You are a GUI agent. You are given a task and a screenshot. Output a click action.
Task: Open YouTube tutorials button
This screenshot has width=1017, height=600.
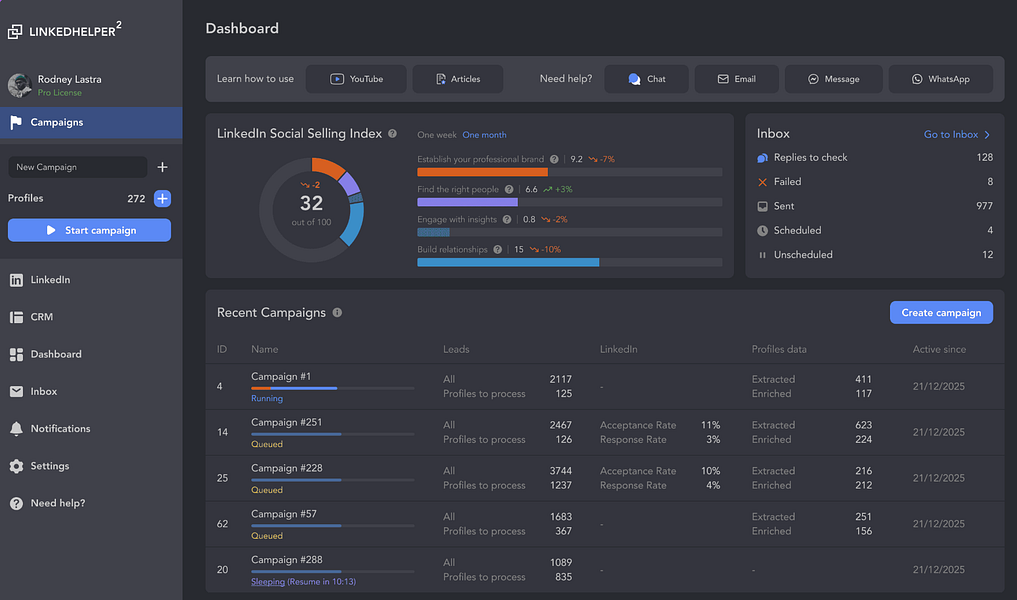356,79
